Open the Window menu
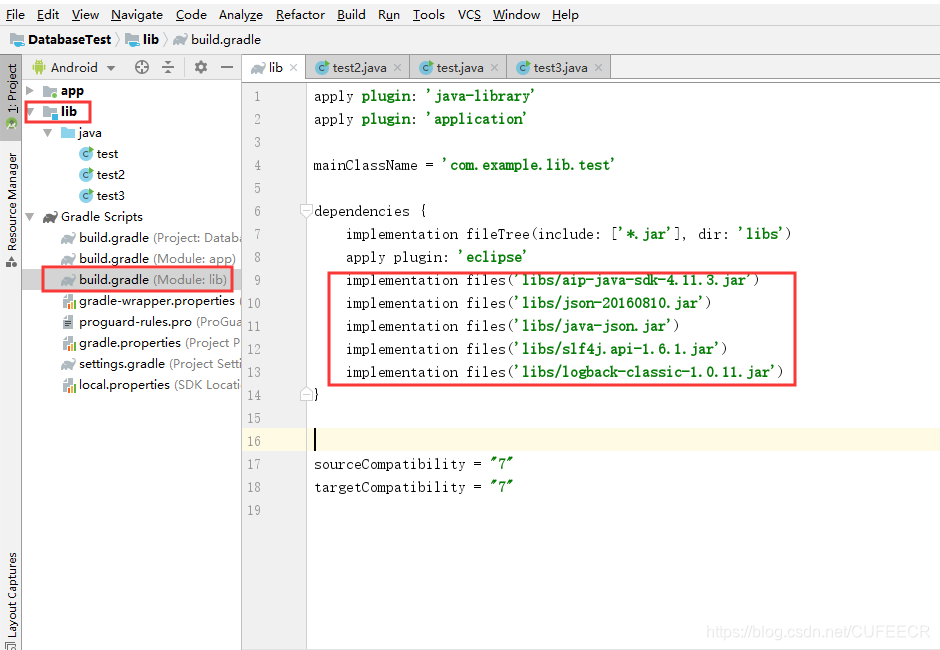 click(x=516, y=14)
